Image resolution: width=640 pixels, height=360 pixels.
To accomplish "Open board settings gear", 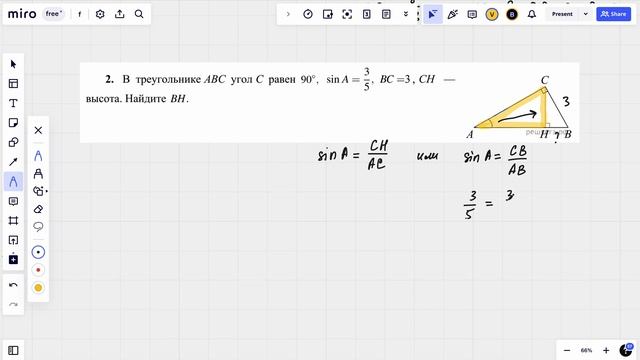I will point(100,14).
